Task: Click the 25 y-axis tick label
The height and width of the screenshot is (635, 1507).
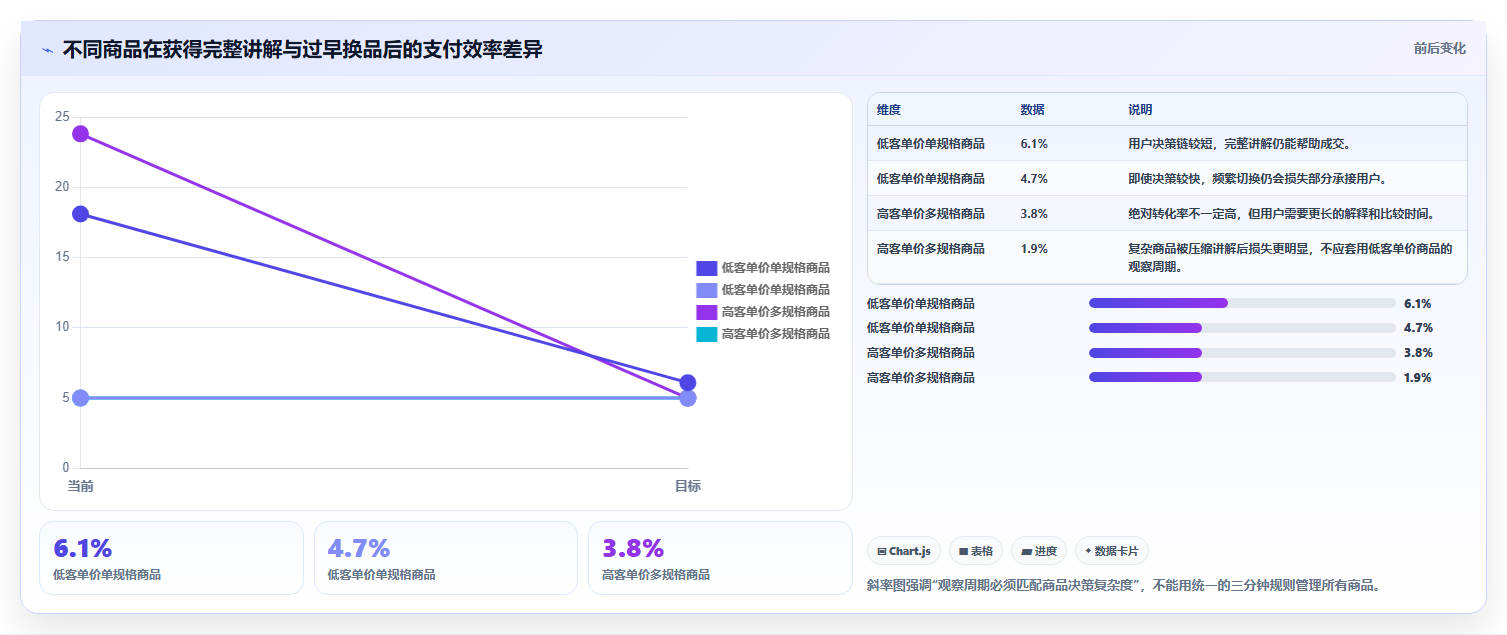Action: tap(62, 117)
